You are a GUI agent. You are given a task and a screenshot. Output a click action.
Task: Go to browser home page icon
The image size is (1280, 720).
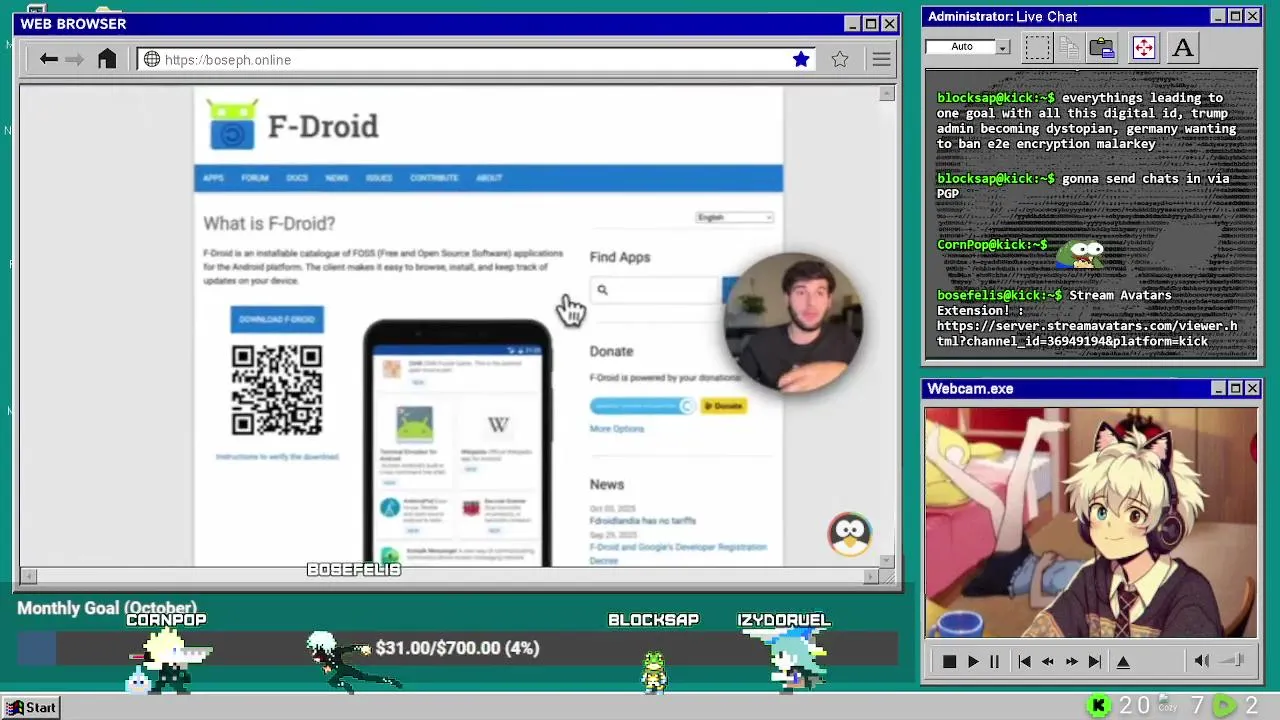pos(107,59)
